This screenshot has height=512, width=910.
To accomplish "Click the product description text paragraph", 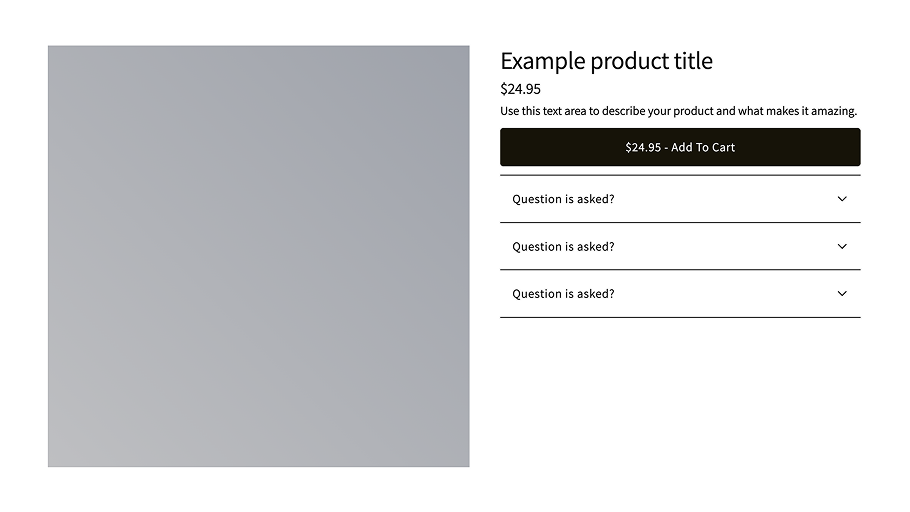I will coord(678,111).
